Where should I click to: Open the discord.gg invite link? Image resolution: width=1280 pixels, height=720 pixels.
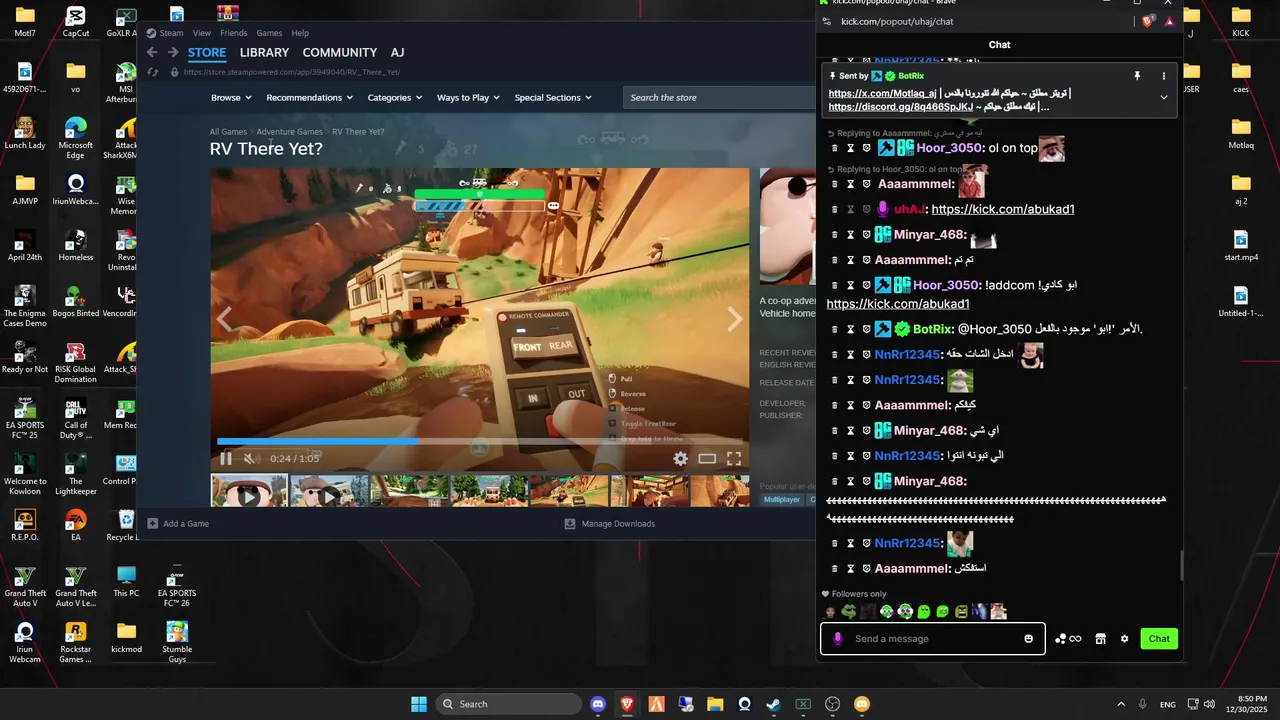click(900, 107)
